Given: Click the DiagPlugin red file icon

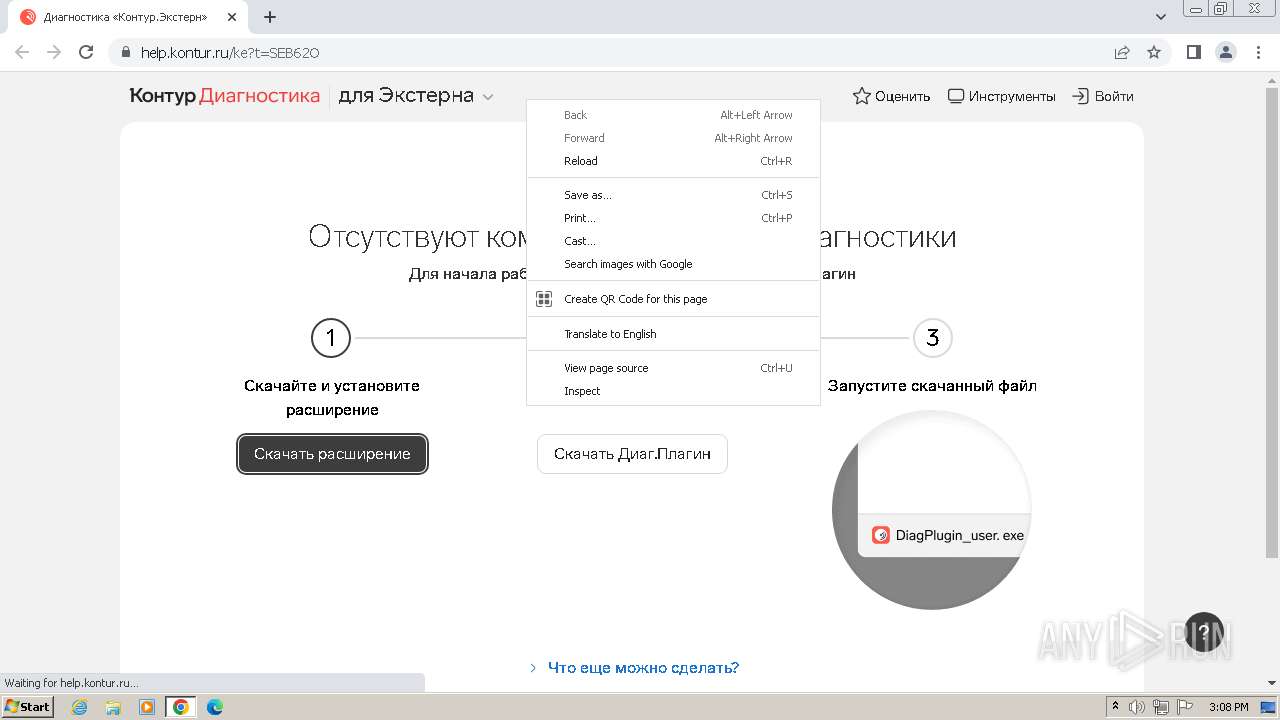Looking at the screenshot, I should [880, 535].
